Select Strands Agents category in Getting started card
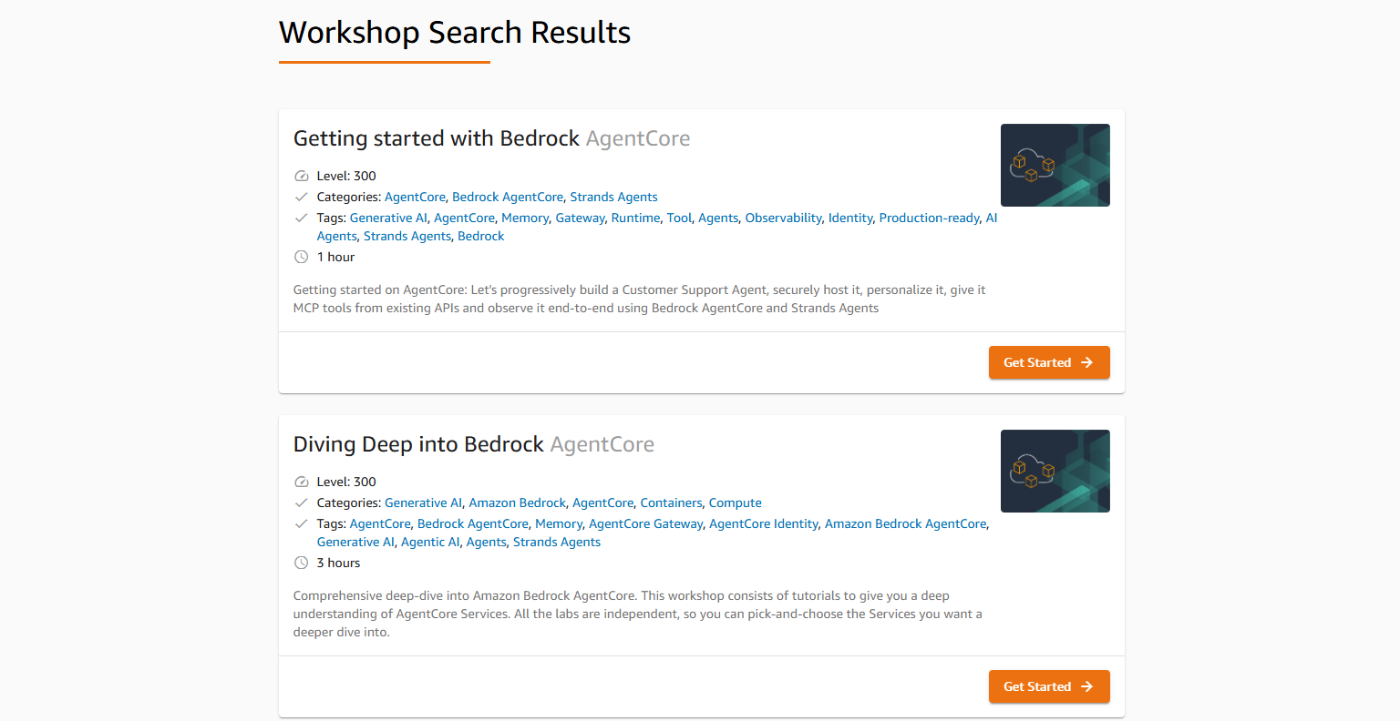This screenshot has width=1400, height=721. [614, 197]
